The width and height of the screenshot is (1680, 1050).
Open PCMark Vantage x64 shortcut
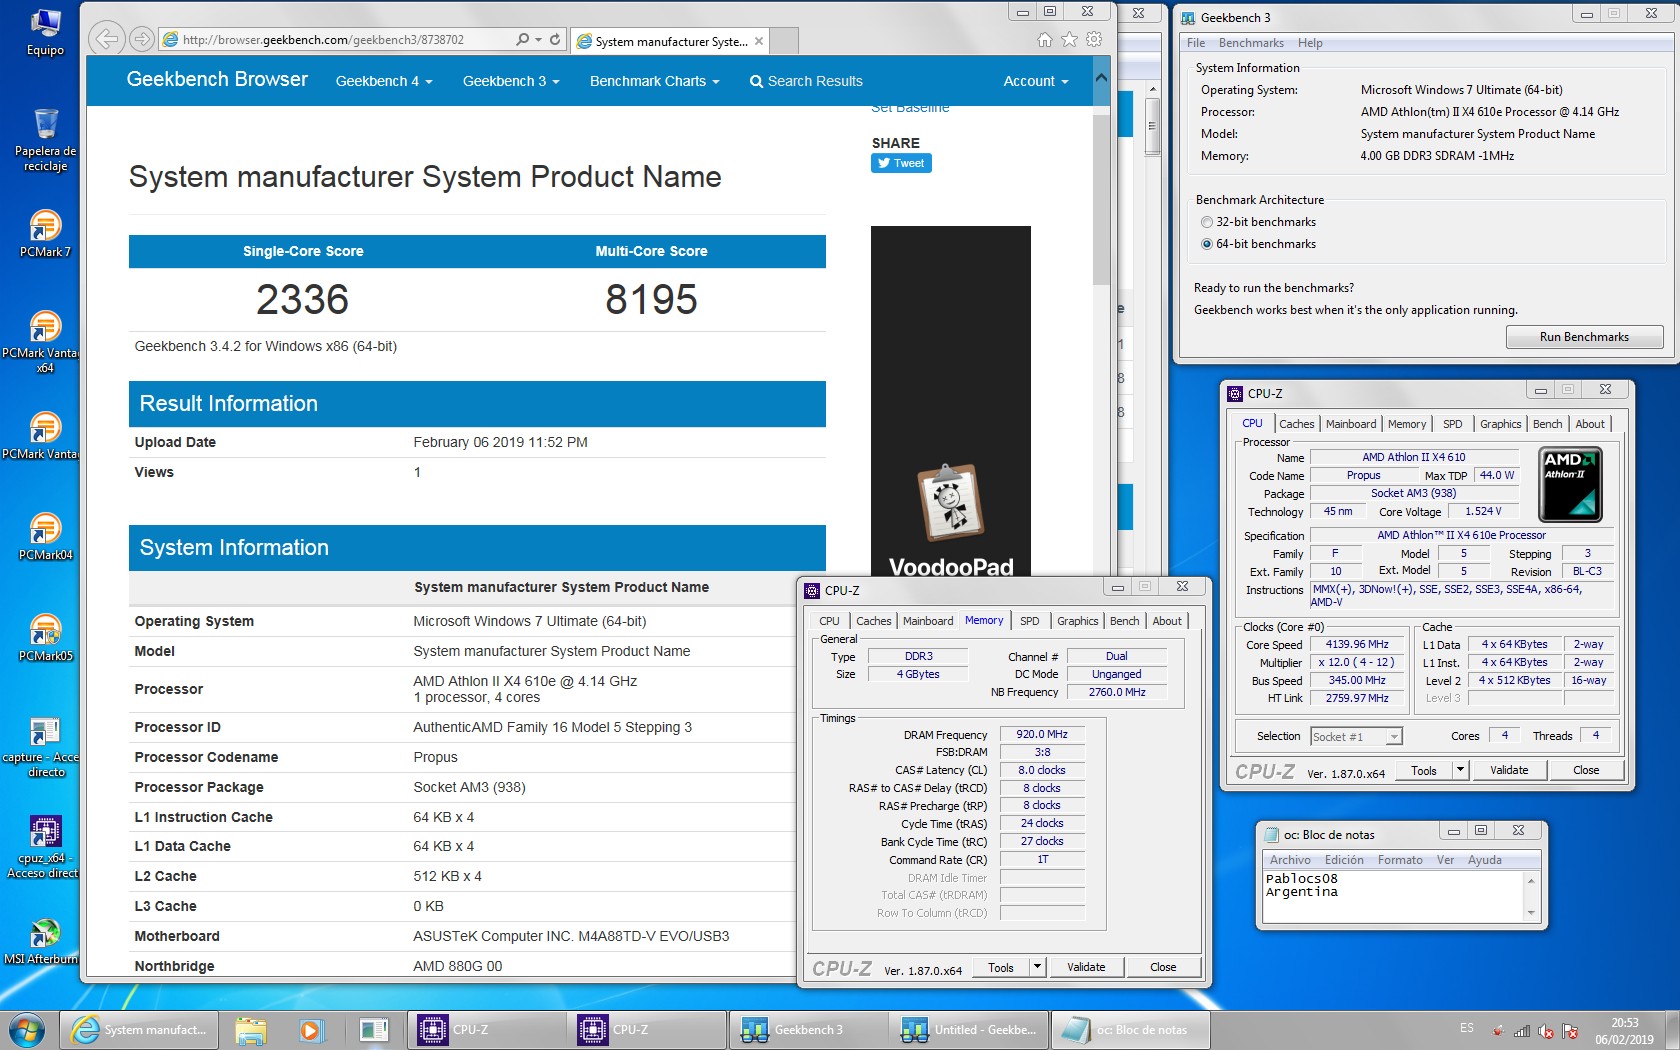tap(42, 342)
